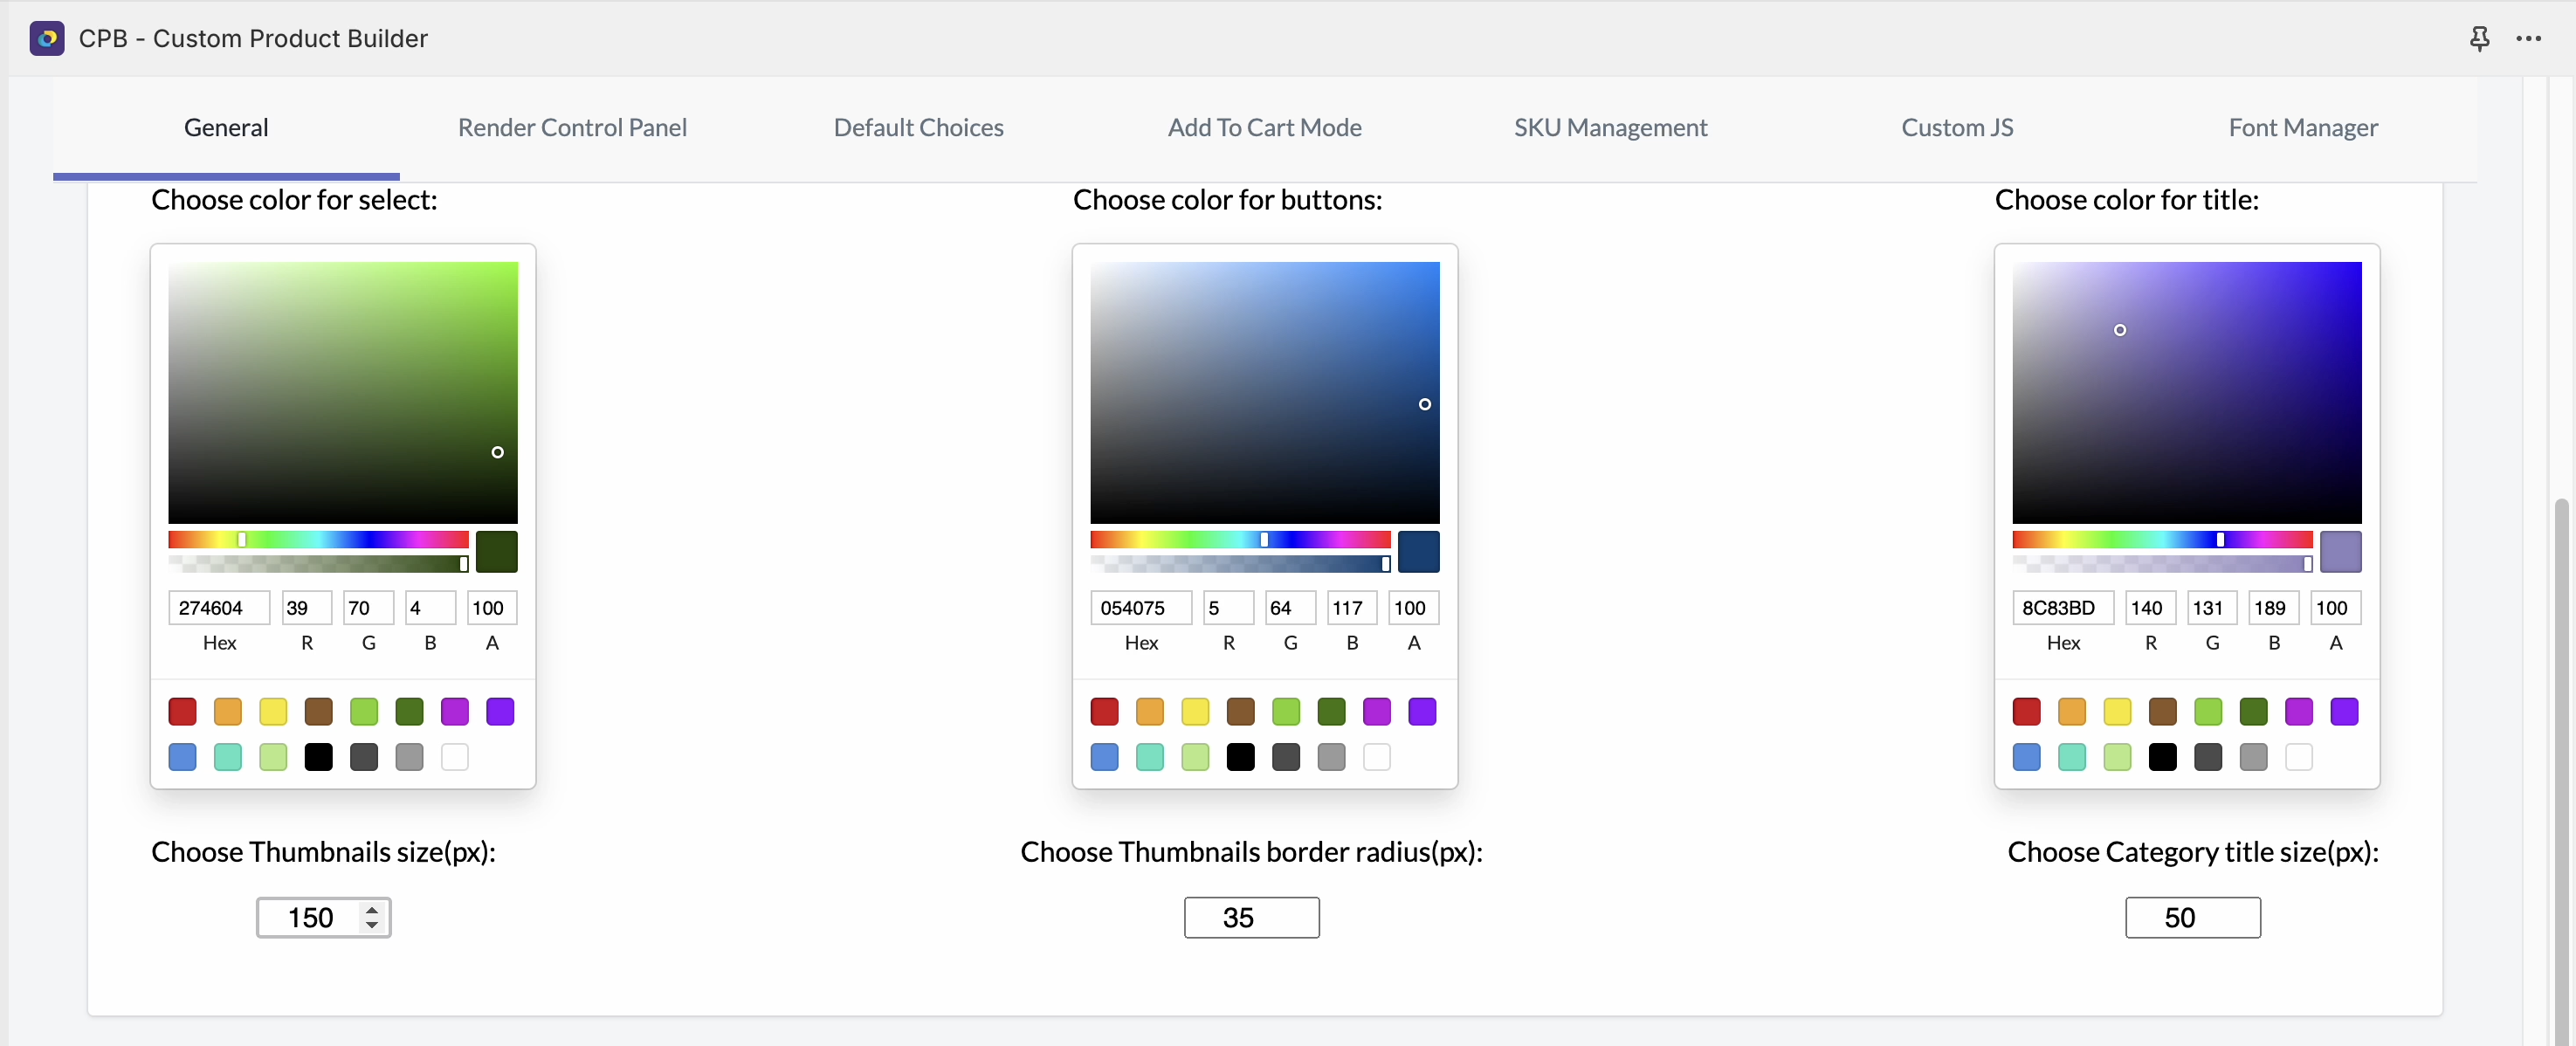Viewport: 2576px width, 1046px height.
Task: Click Hex field showing 274604
Action: tap(218, 608)
